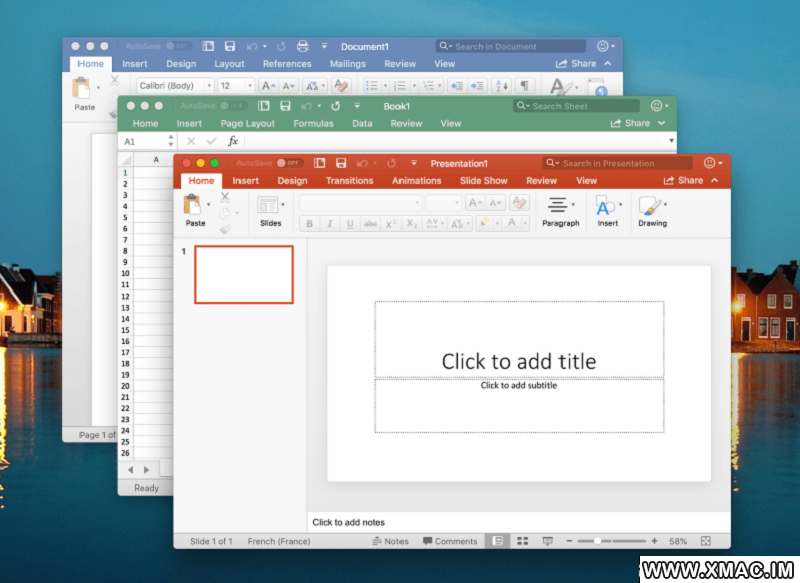Click the fx insert function icon in Excel

click(x=233, y=141)
